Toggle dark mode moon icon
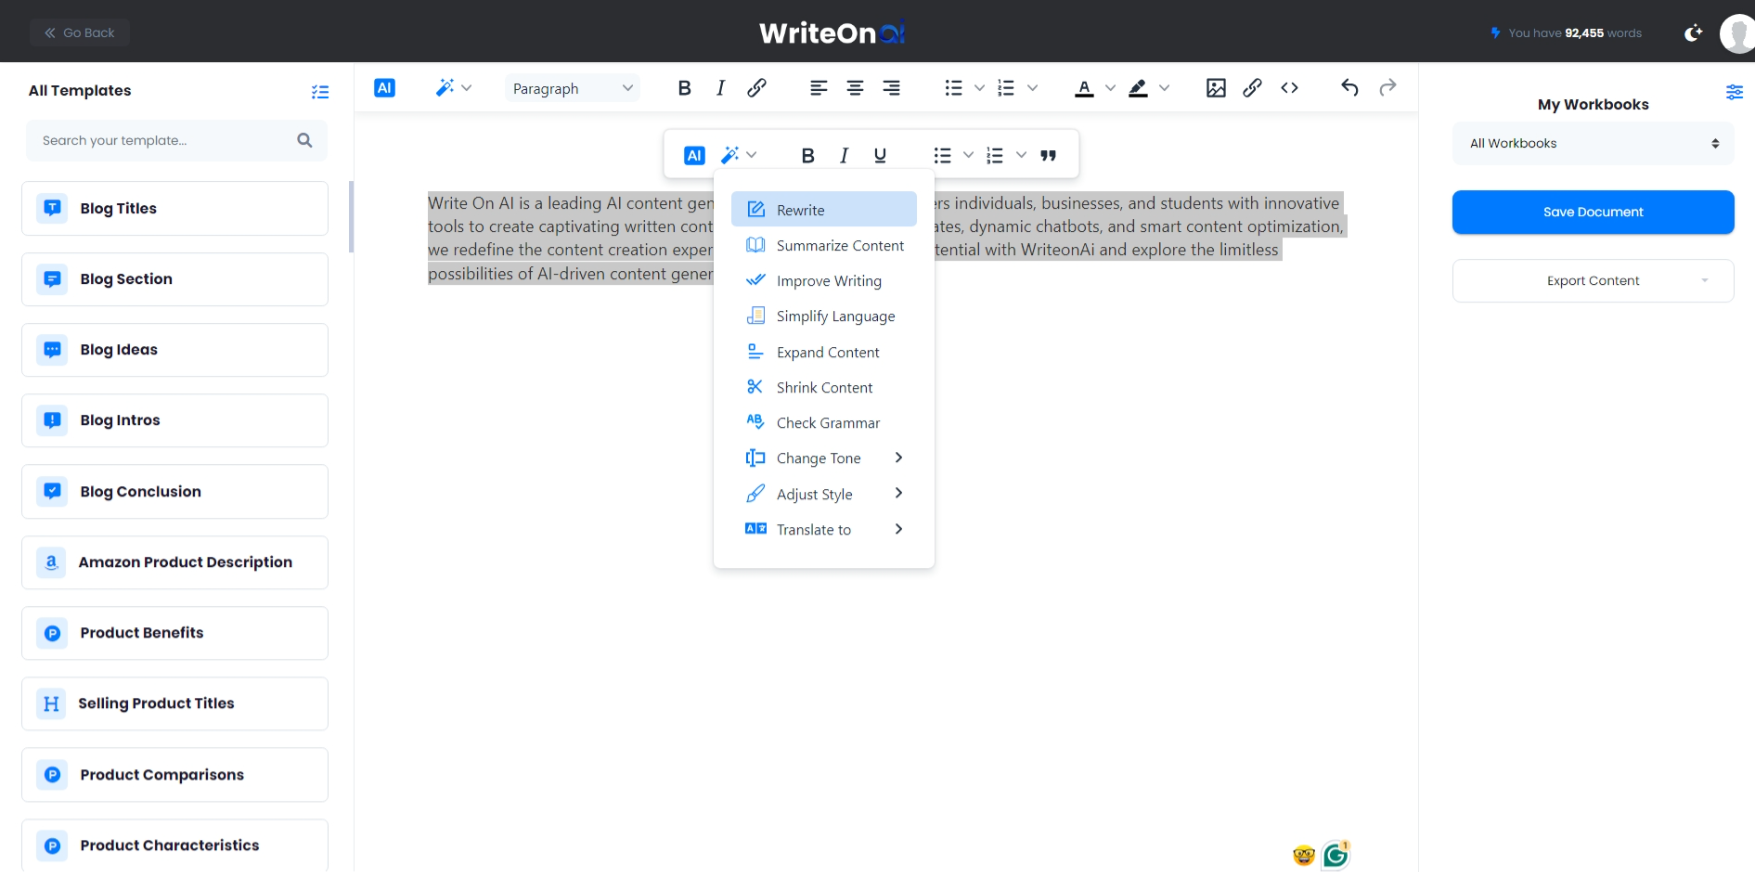Viewport: 1755px width, 872px height. coord(1693,33)
